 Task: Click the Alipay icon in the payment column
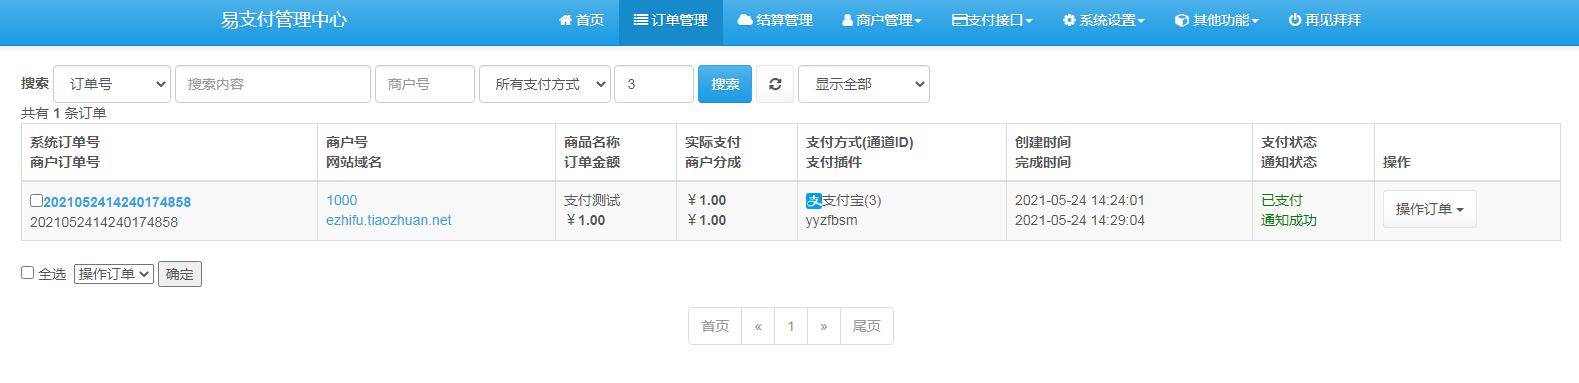pos(813,200)
